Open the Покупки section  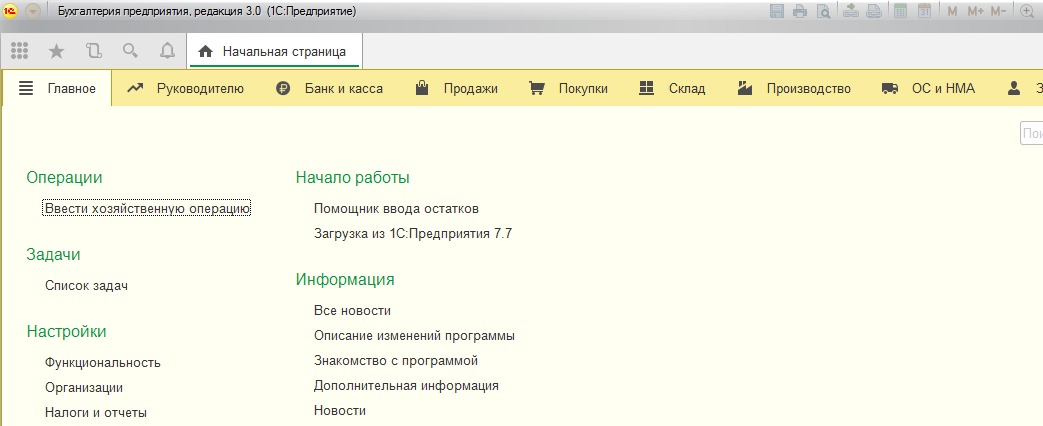pos(568,89)
